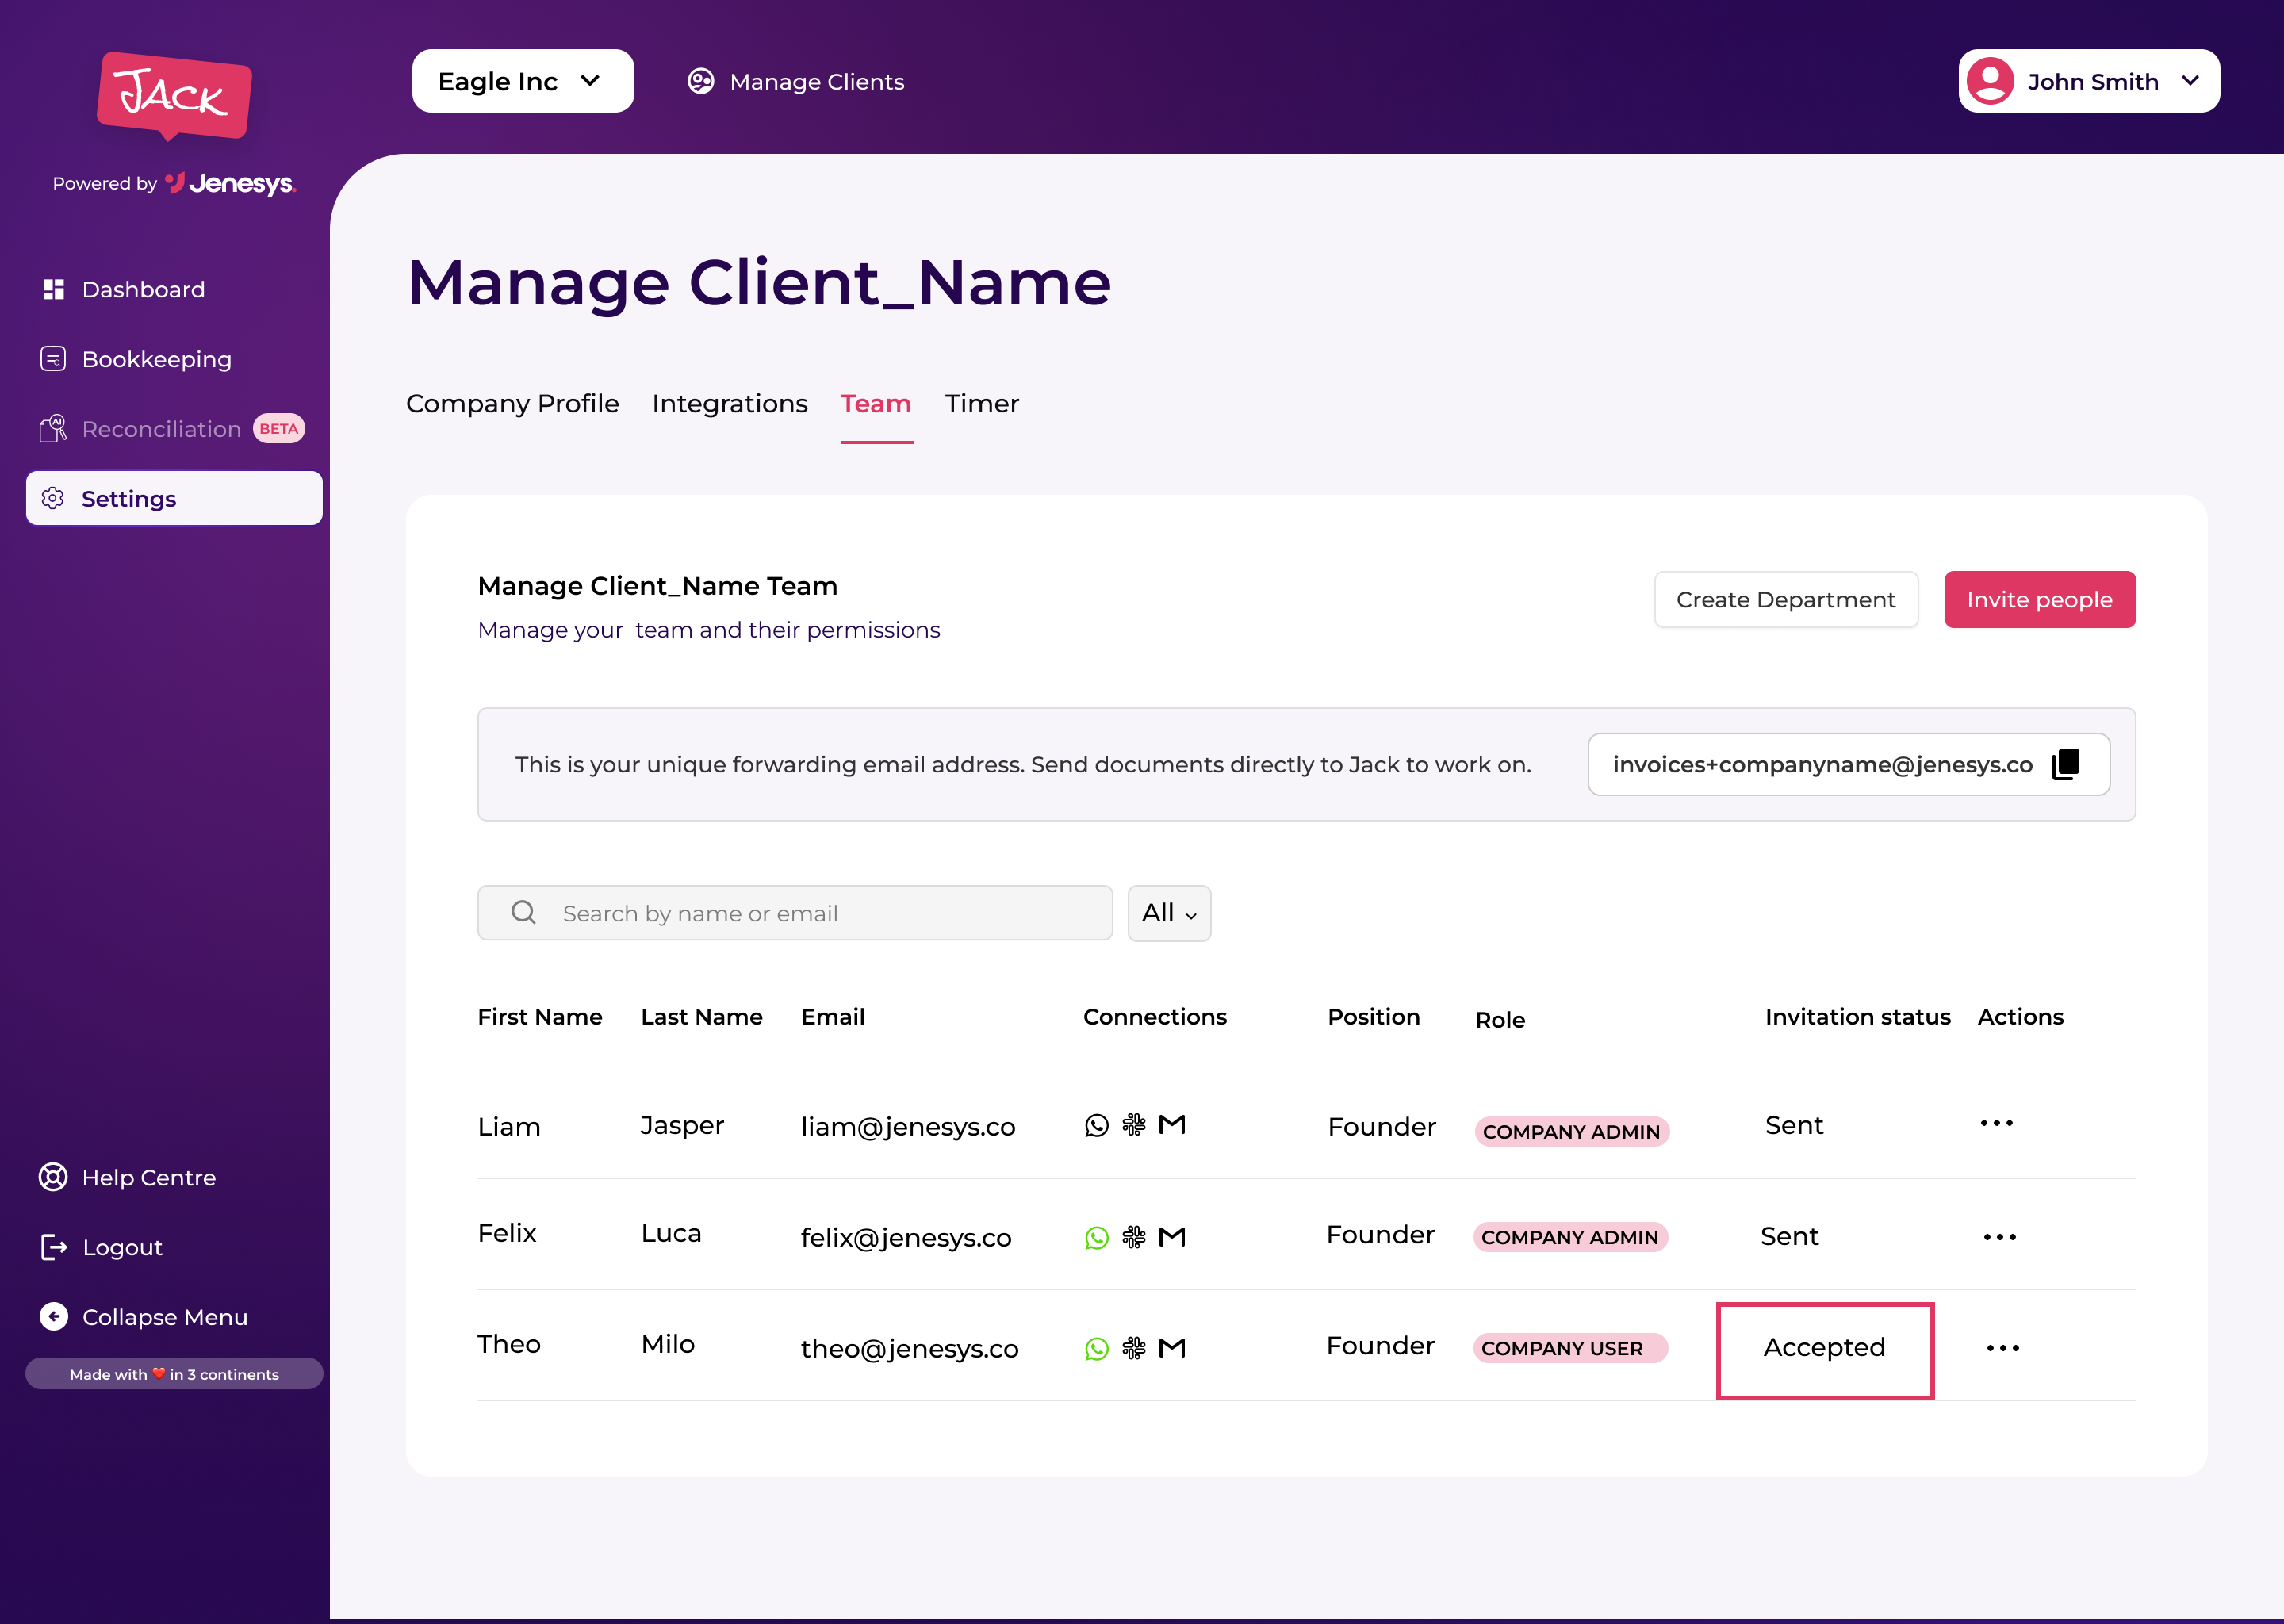Screen dimensions: 2284x1624
Task: Click the Invite people button
Action: [2040, 599]
